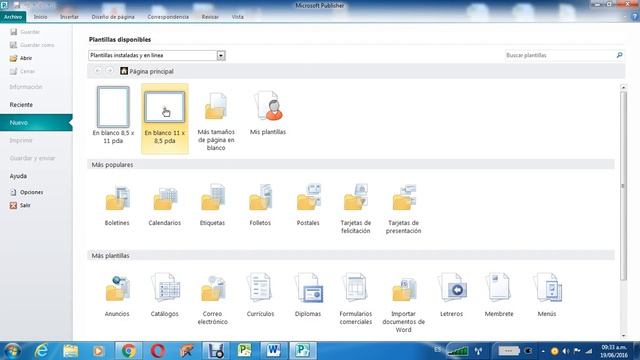Click the scrollbar up arrow
The width and height of the screenshot is (640, 360).
click(x=623, y=87)
